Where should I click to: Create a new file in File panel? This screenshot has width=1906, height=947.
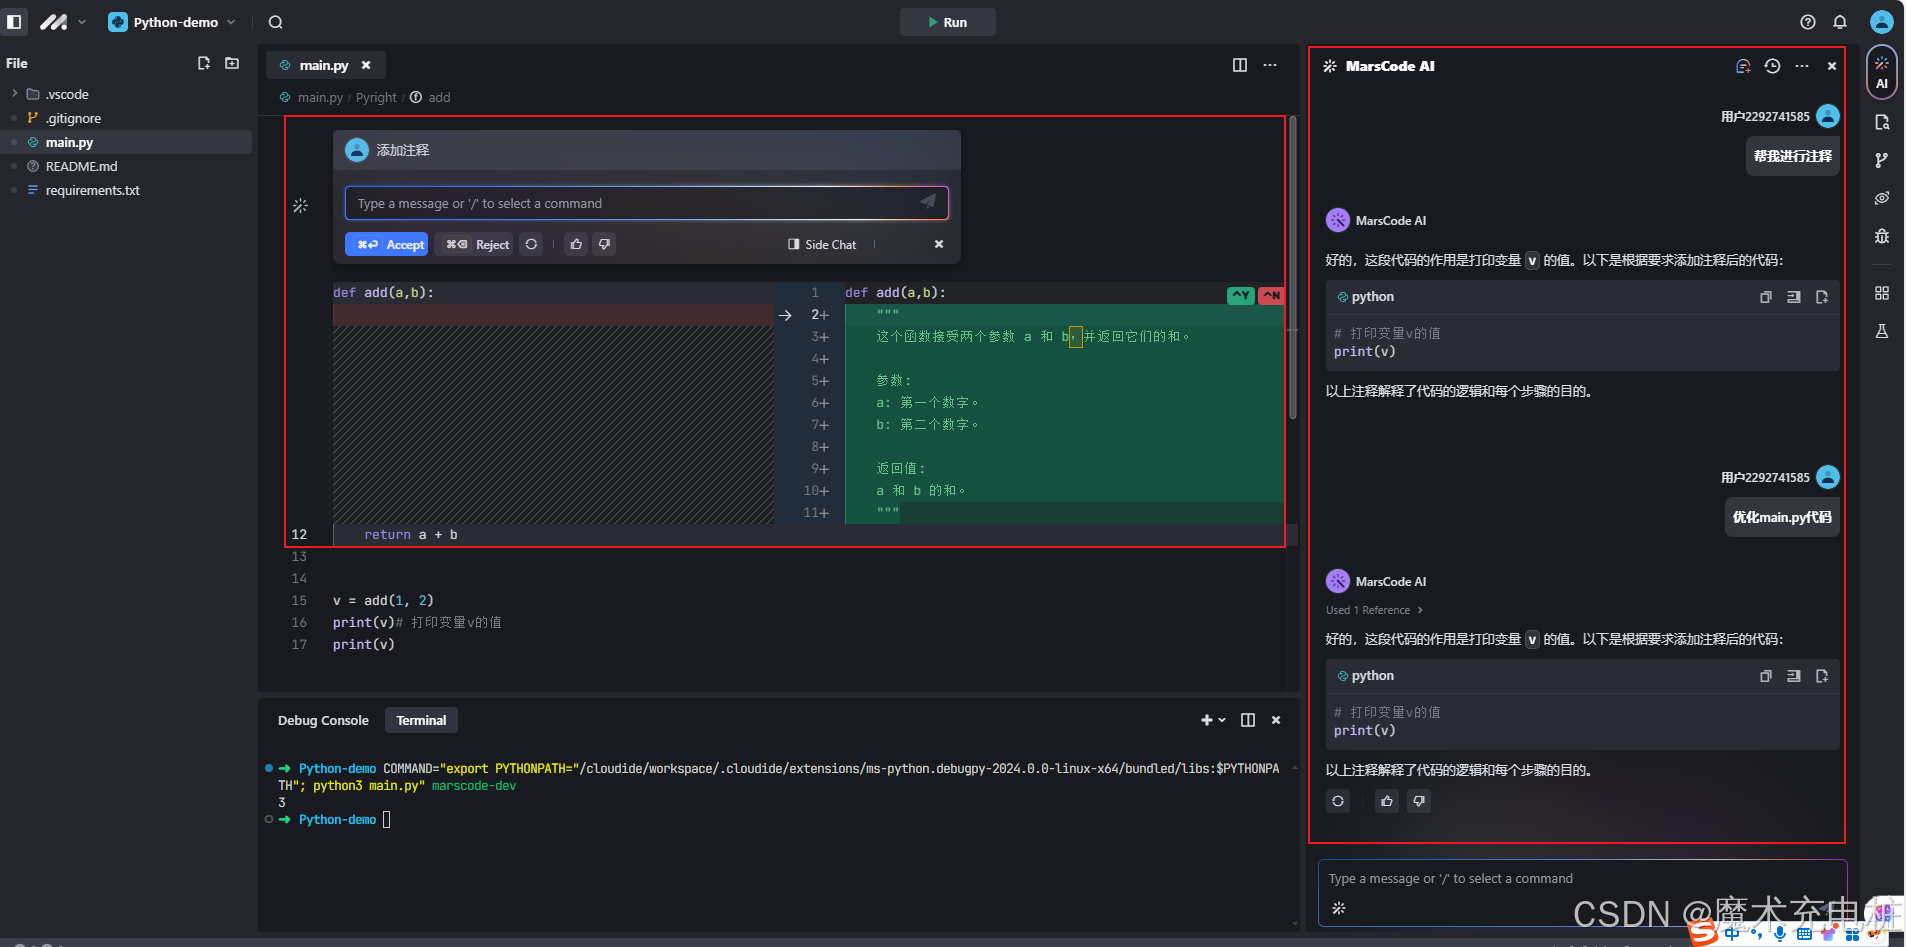204,63
